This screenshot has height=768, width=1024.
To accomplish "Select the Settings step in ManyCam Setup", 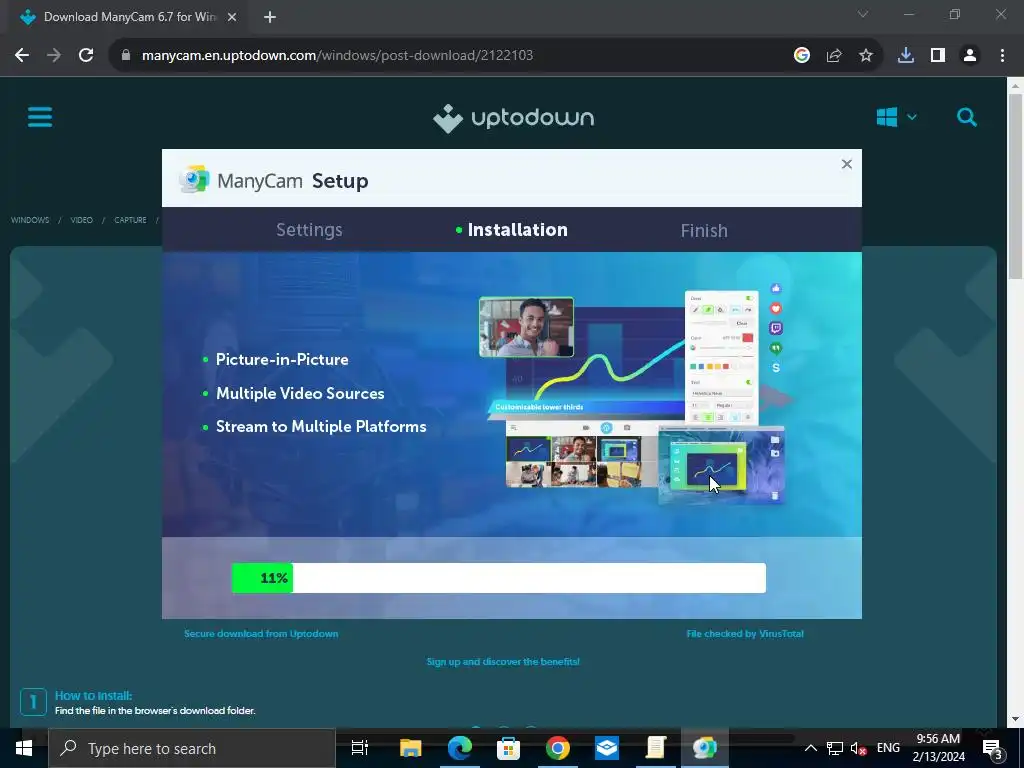I will coord(309,230).
